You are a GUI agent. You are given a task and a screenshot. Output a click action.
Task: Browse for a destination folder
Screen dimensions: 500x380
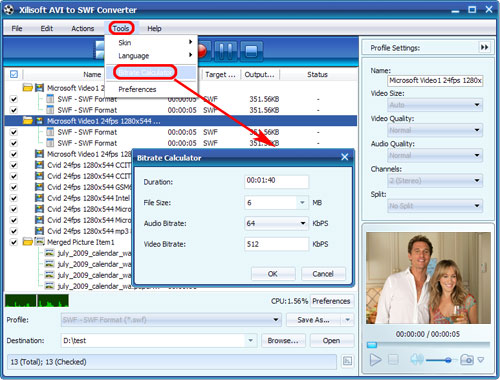[x=283, y=341]
